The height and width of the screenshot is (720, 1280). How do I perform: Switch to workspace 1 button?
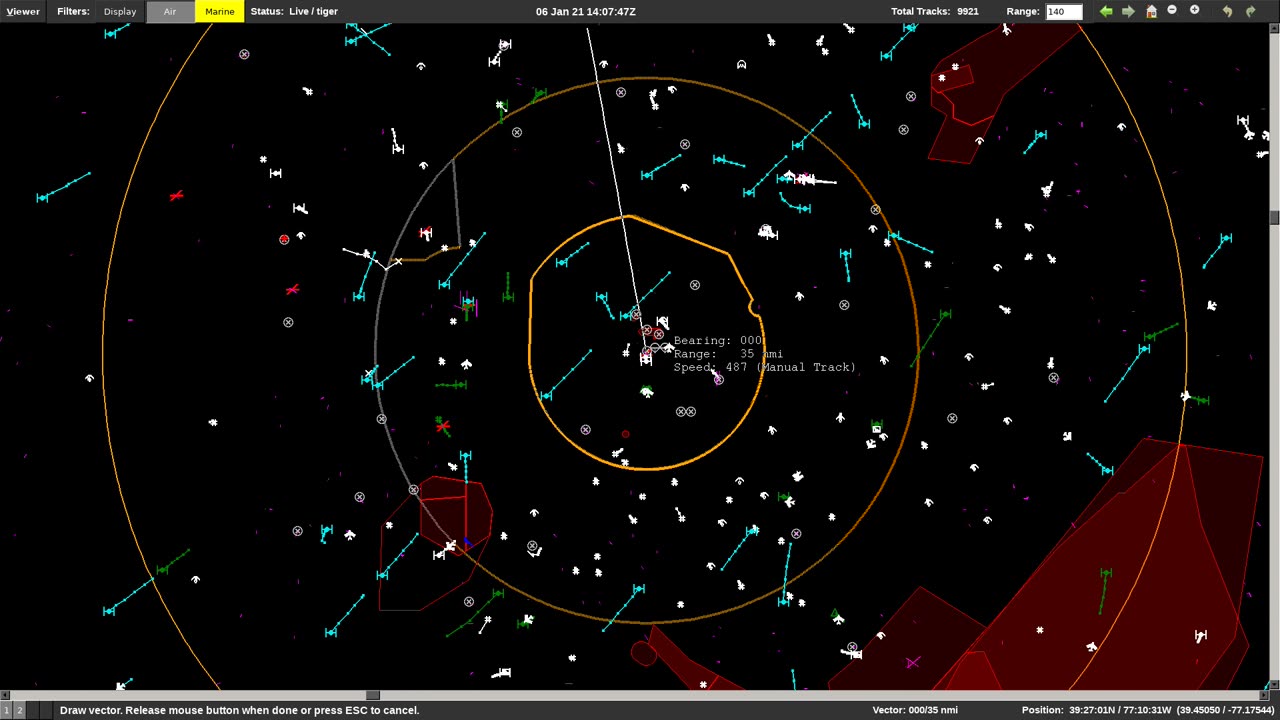6,710
